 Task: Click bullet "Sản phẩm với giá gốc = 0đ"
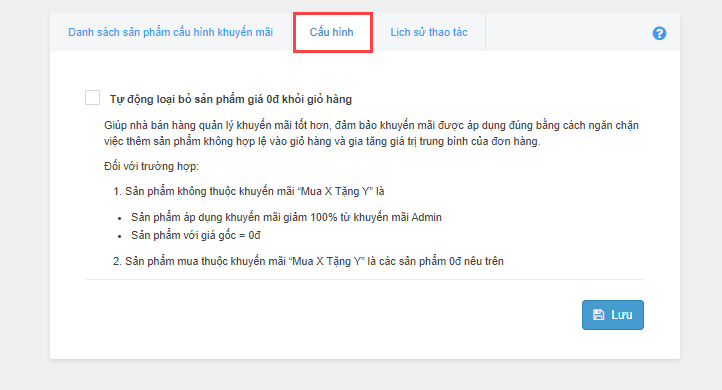pos(196,235)
